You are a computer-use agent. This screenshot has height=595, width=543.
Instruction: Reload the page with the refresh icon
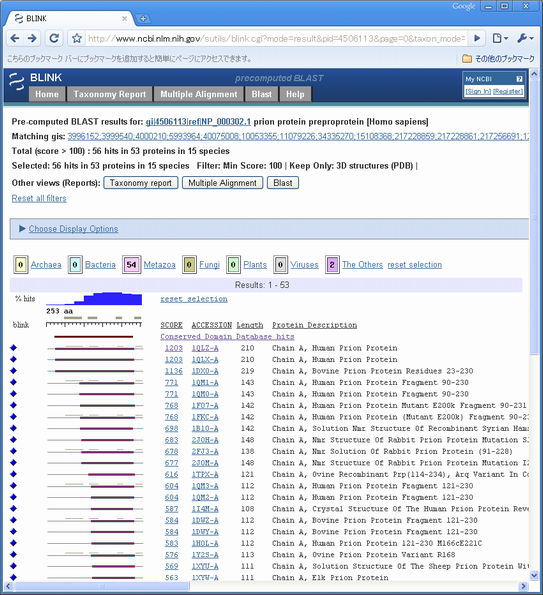[x=55, y=38]
